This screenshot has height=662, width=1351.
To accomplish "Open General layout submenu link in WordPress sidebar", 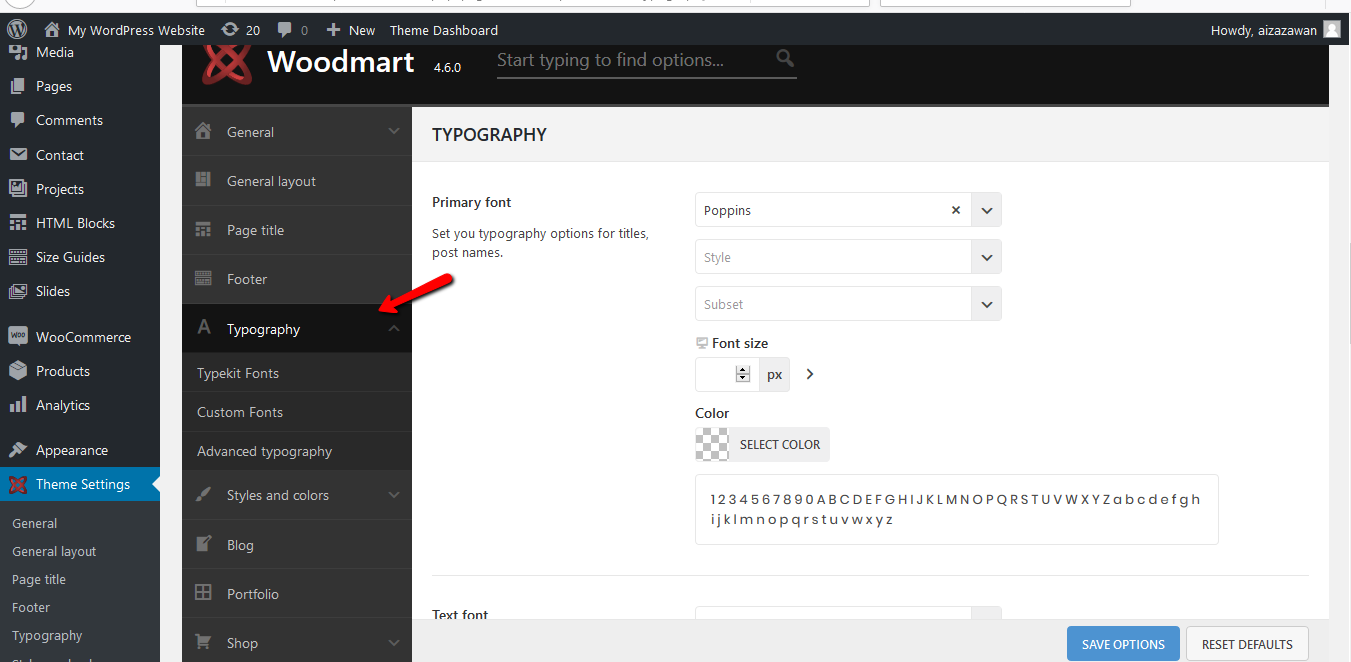I will click(54, 551).
